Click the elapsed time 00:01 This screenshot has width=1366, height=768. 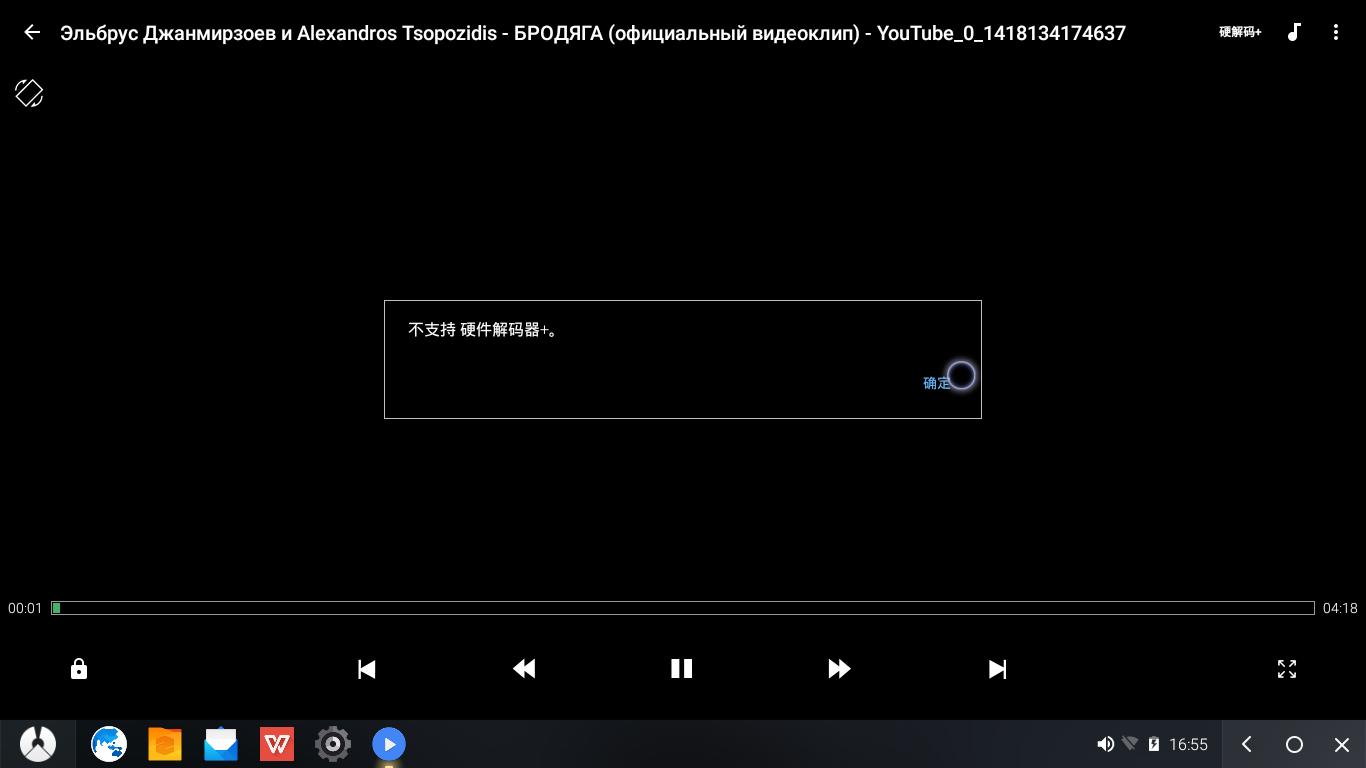(x=25, y=608)
